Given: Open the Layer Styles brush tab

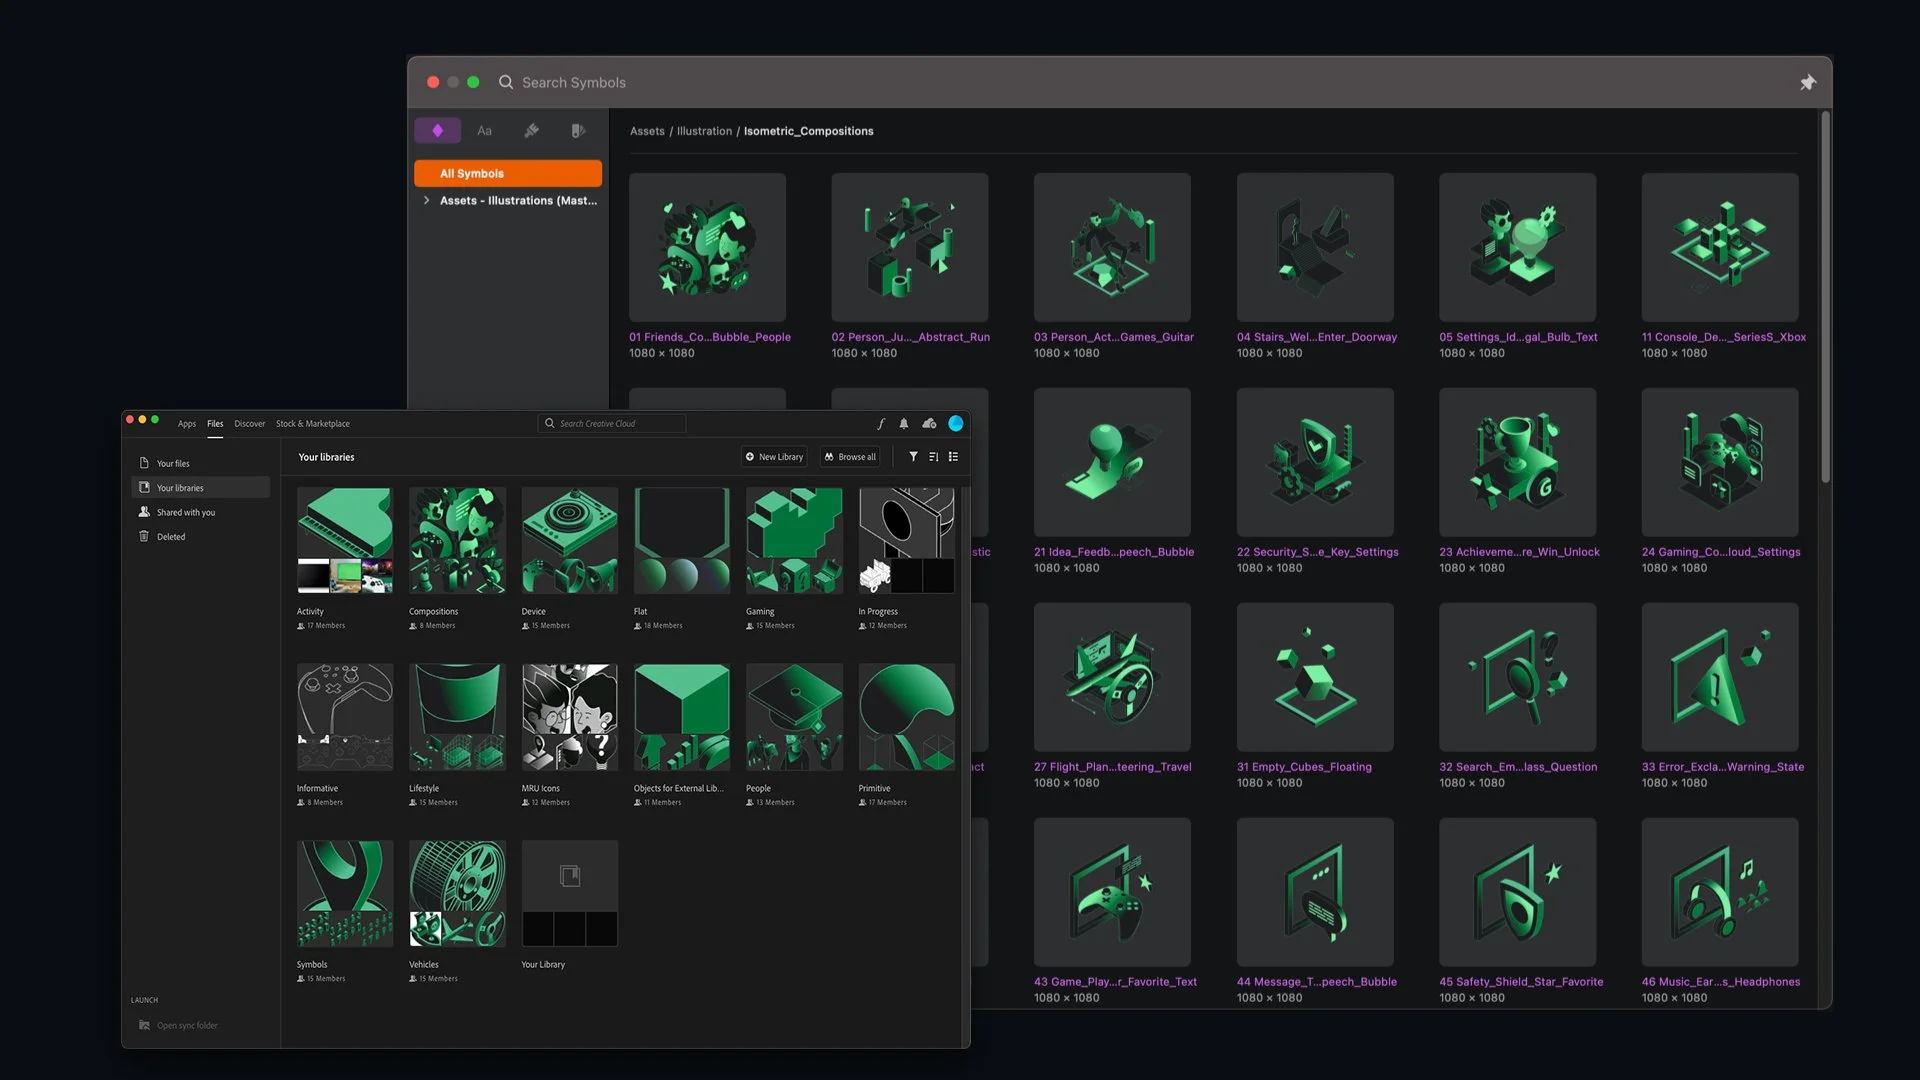Looking at the screenshot, I should coord(532,131).
